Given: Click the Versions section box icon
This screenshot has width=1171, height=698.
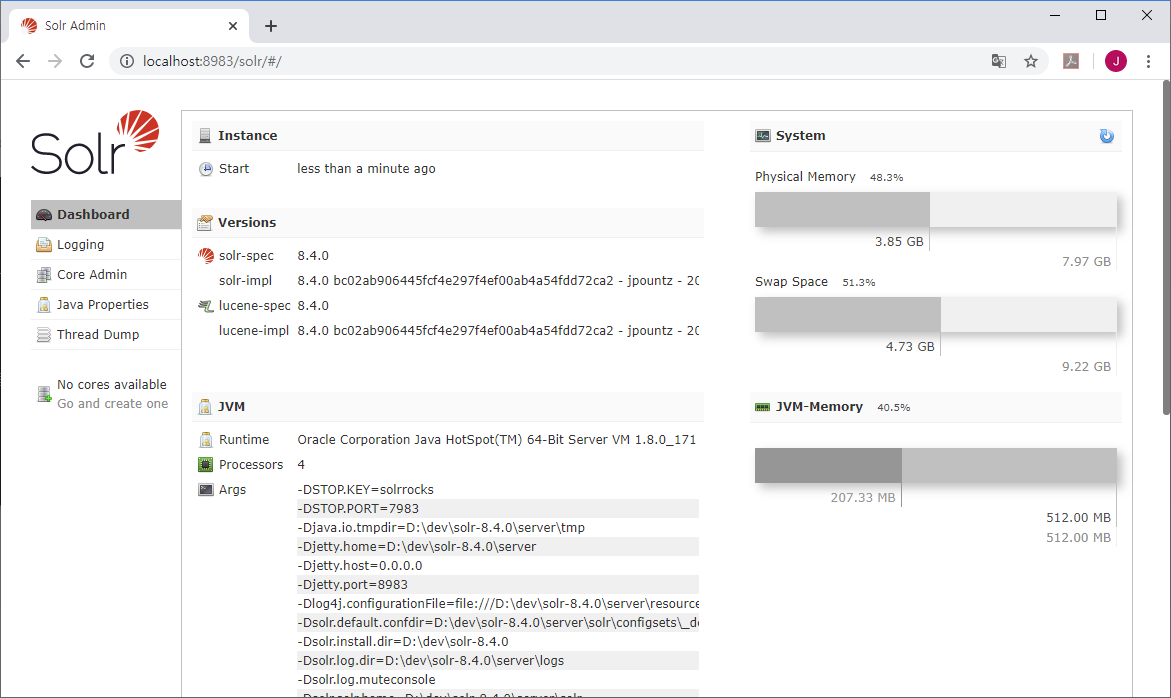Looking at the screenshot, I should tap(205, 222).
